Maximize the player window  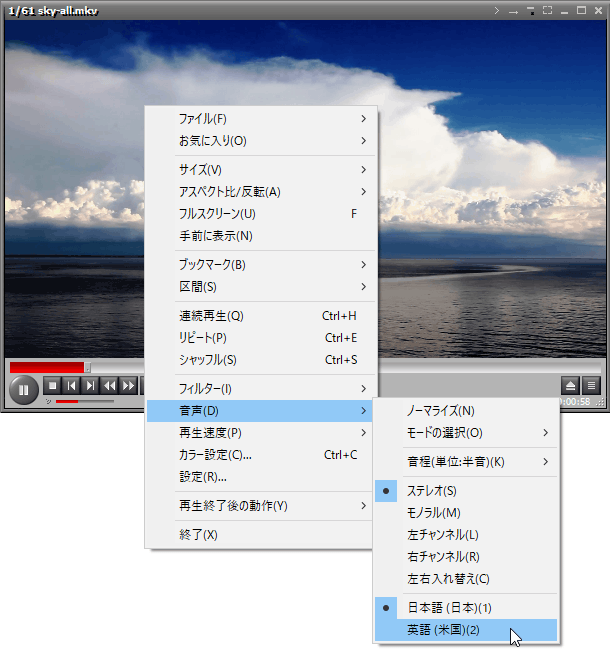pos(581,10)
